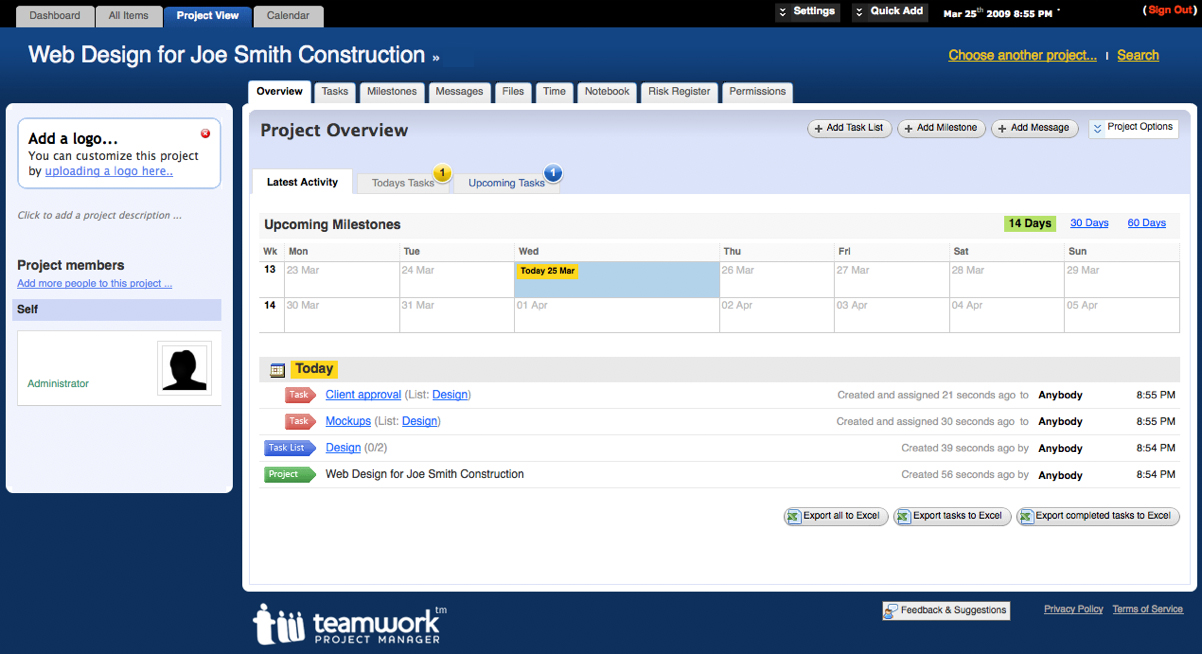
Task: Click Choose another project link
Action: [1022, 55]
